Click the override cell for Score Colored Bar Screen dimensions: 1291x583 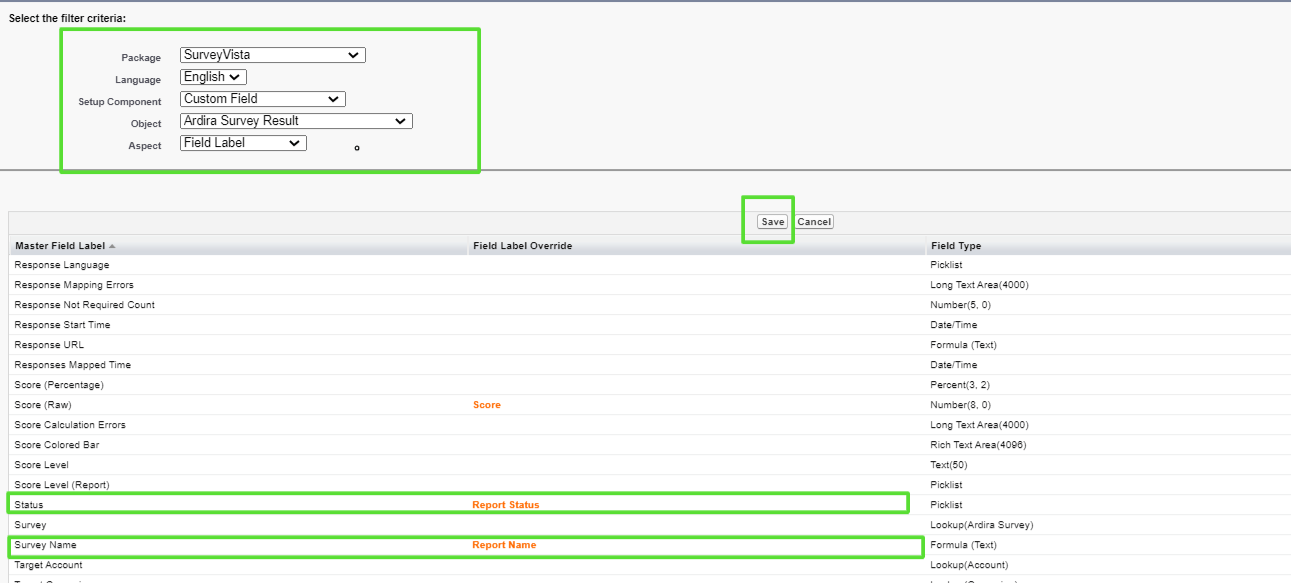pyautogui.click(x=600, y=444)
